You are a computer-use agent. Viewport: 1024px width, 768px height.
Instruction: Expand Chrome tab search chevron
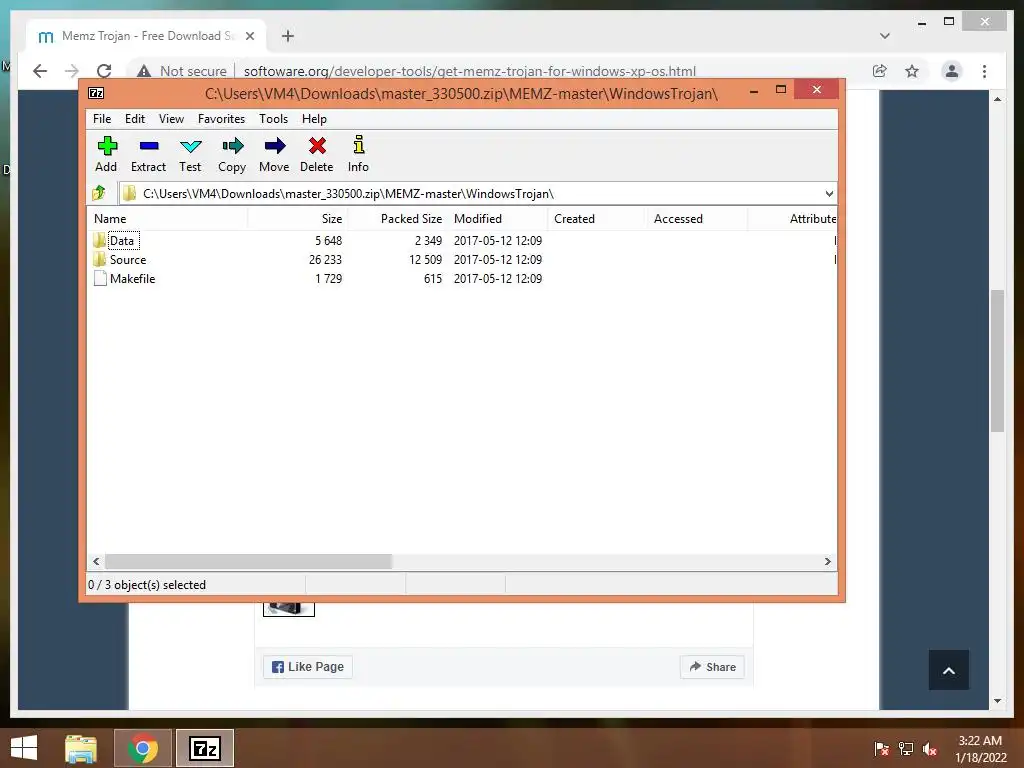(x=885, y=36)
